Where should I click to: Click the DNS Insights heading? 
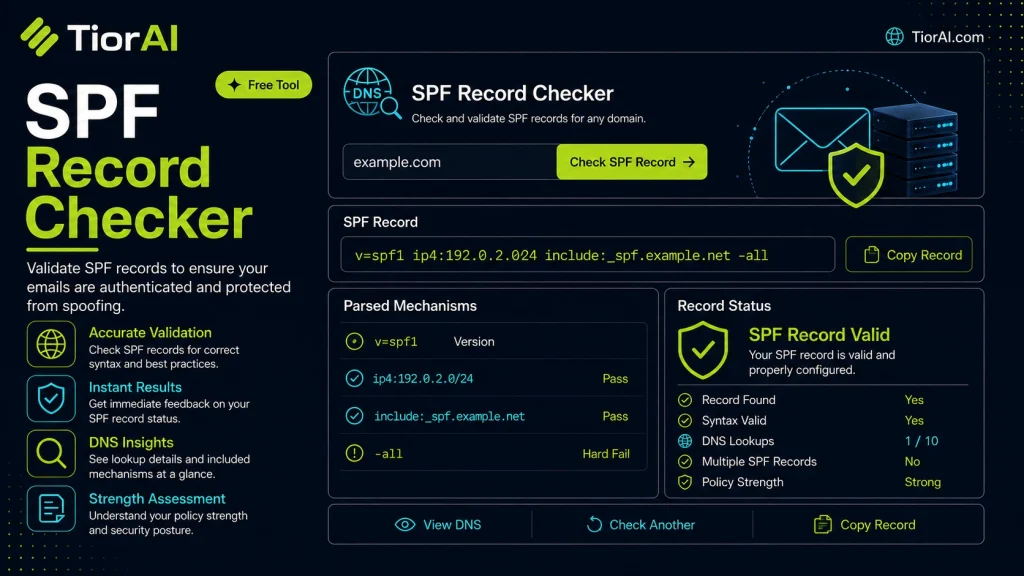pyautogui.click(x=131, y=443)
